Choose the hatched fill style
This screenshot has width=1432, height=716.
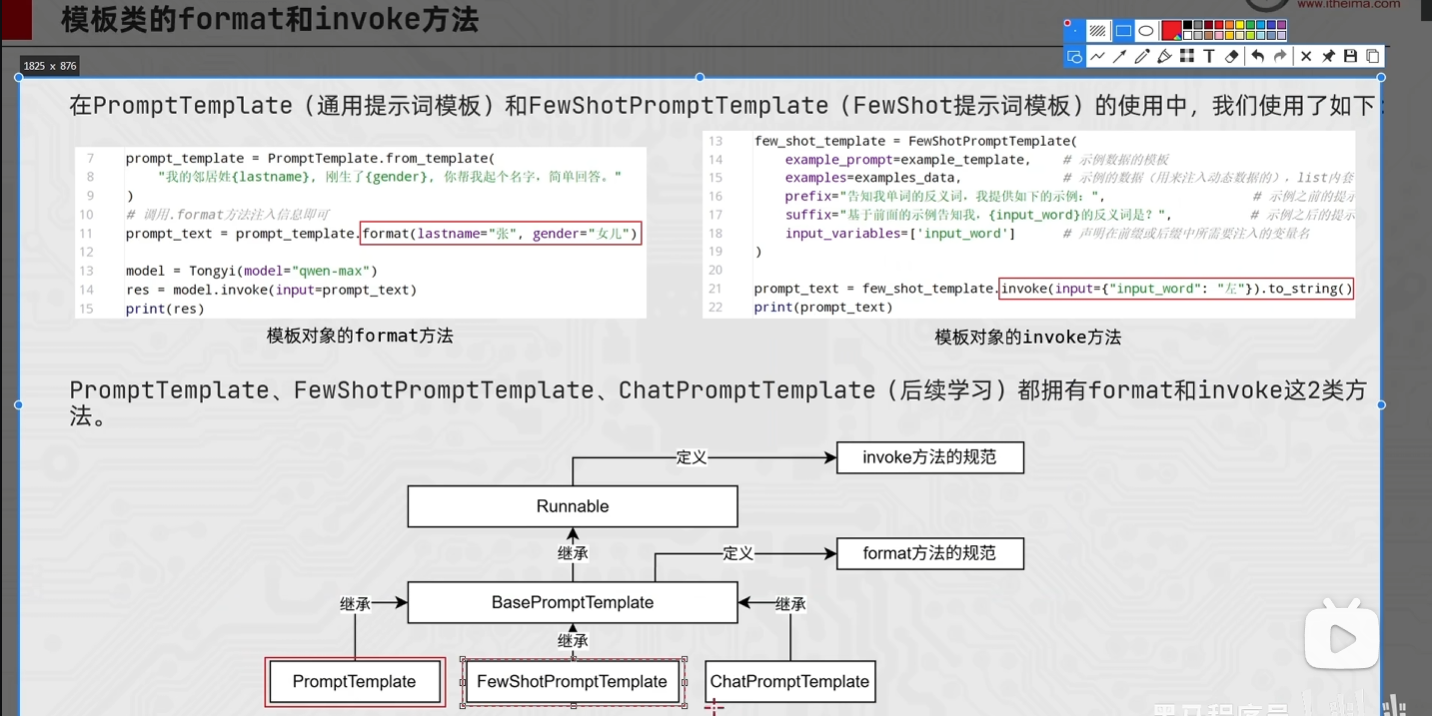[x=1098, y=31]
